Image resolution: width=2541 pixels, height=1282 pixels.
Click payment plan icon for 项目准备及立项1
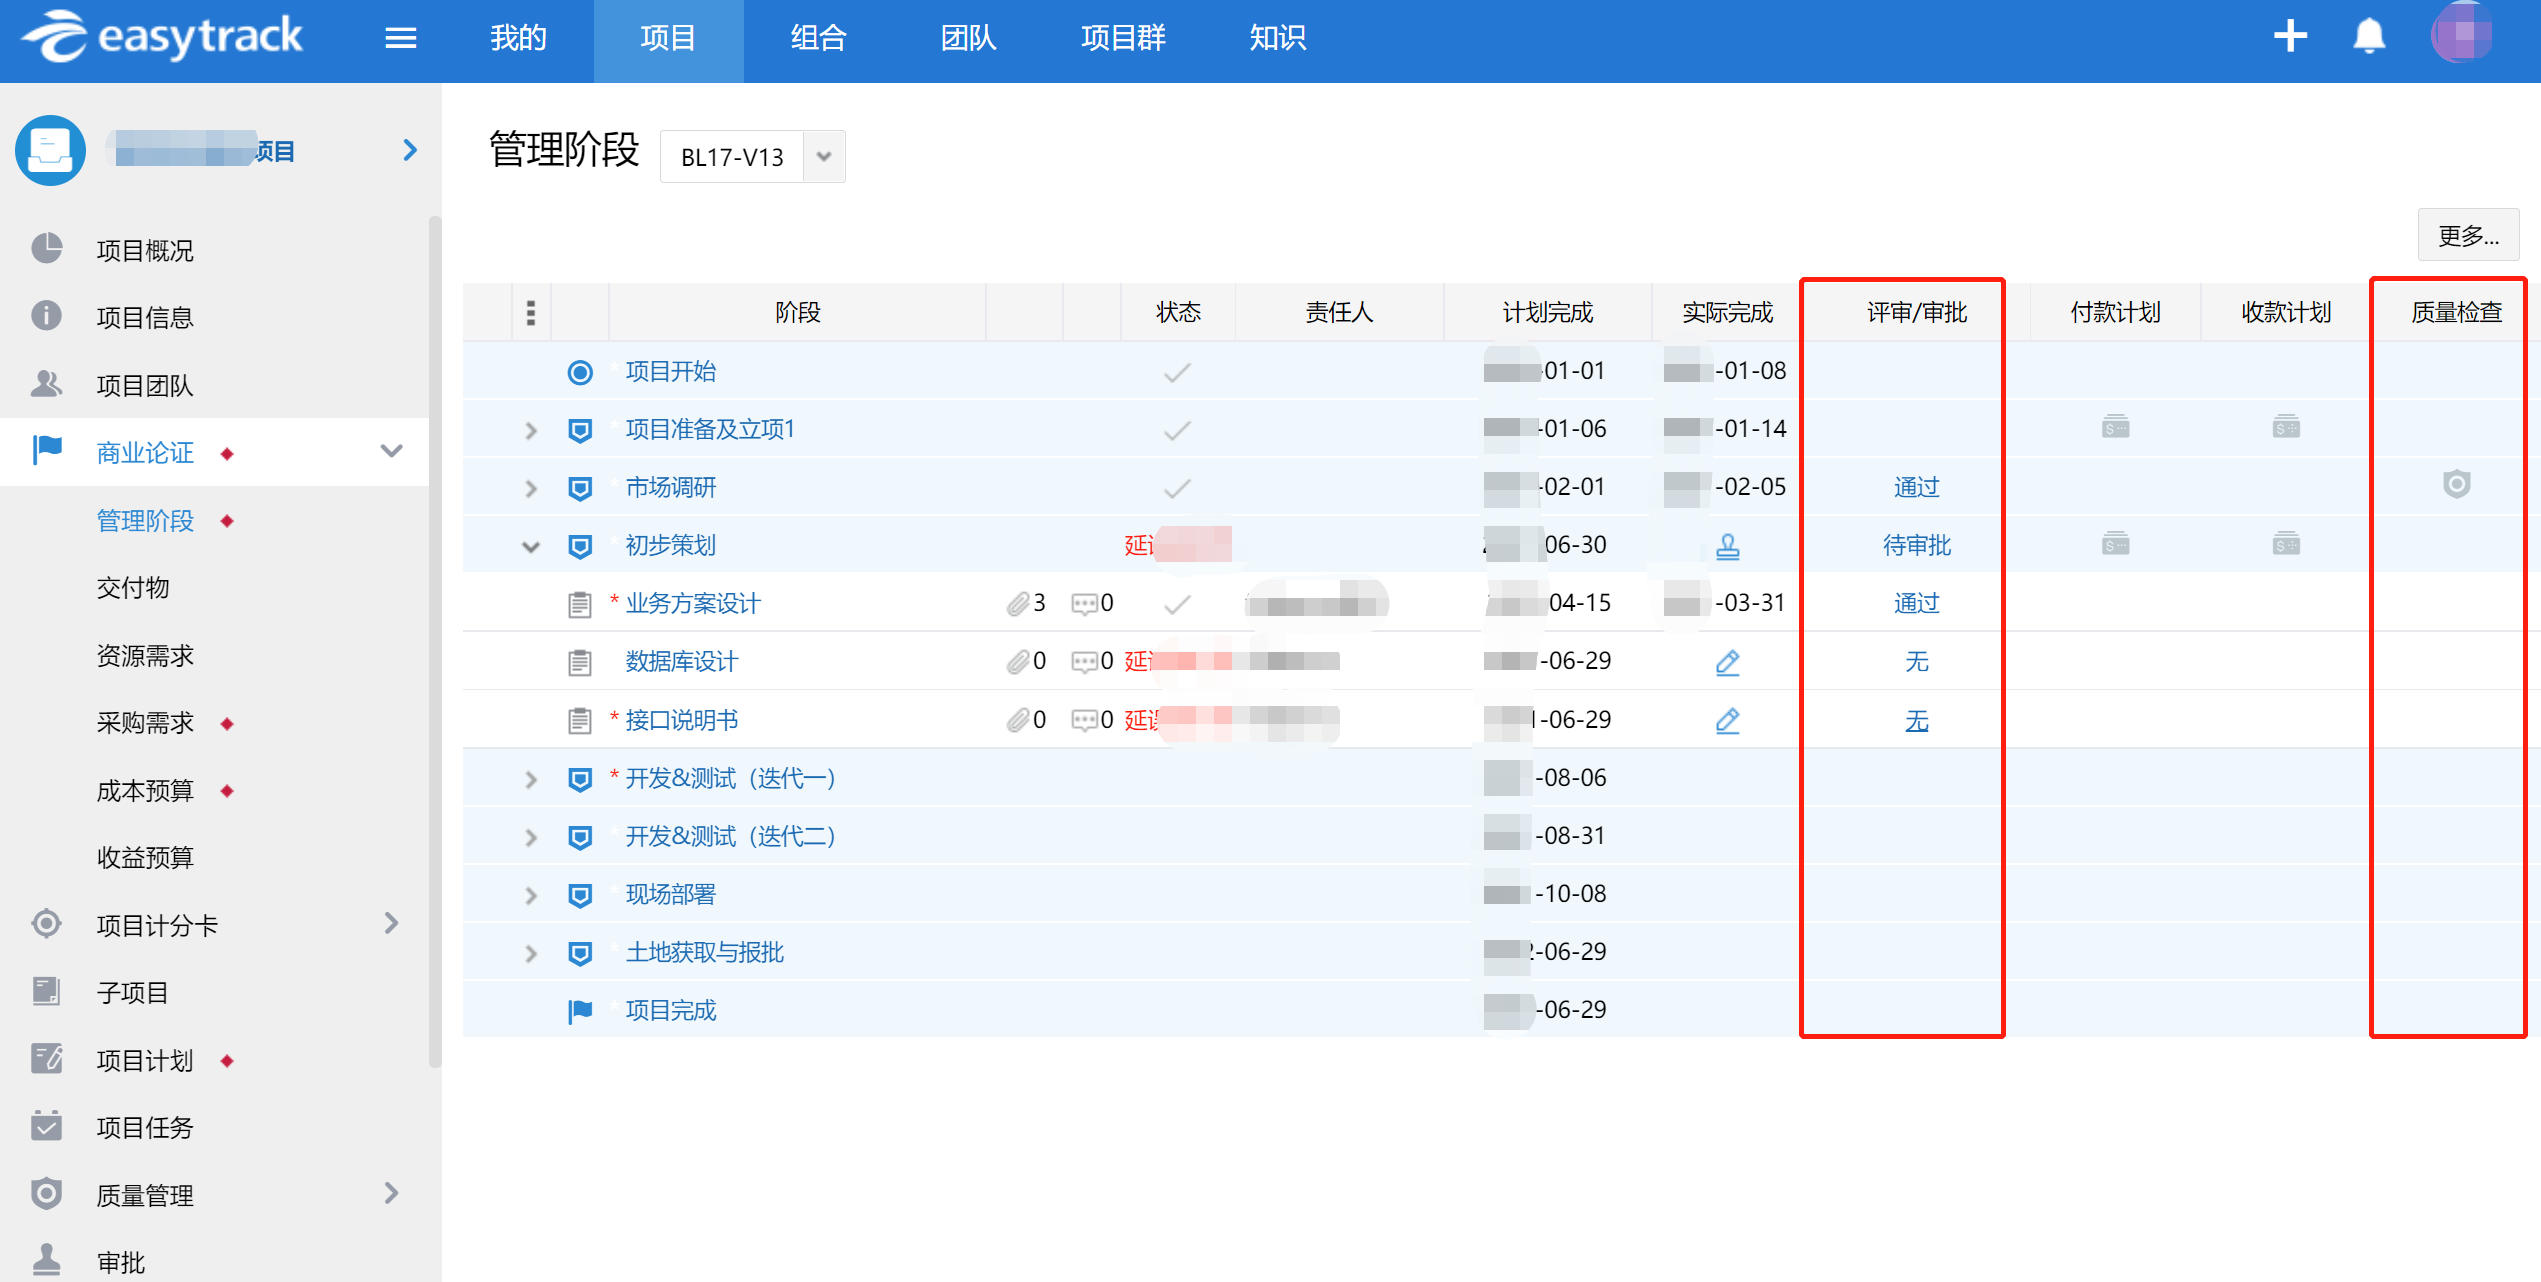tap(2115, 428)
